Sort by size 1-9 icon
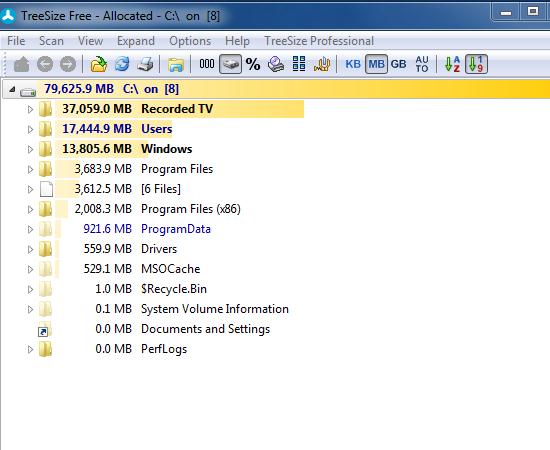The width and height of the screenshot is (550, 450). (476, 64)
